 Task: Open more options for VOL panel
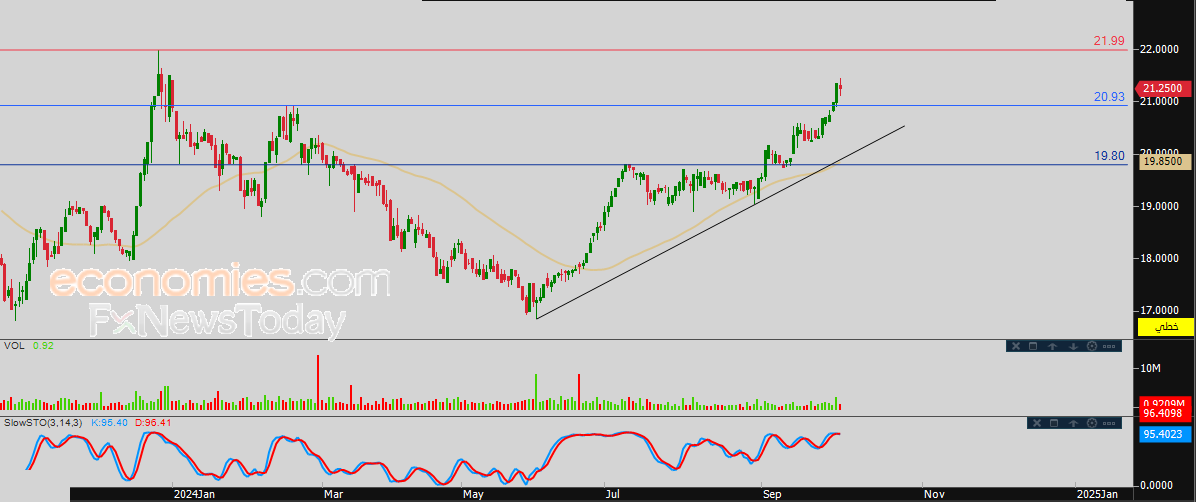click(x=1109, y=346)
